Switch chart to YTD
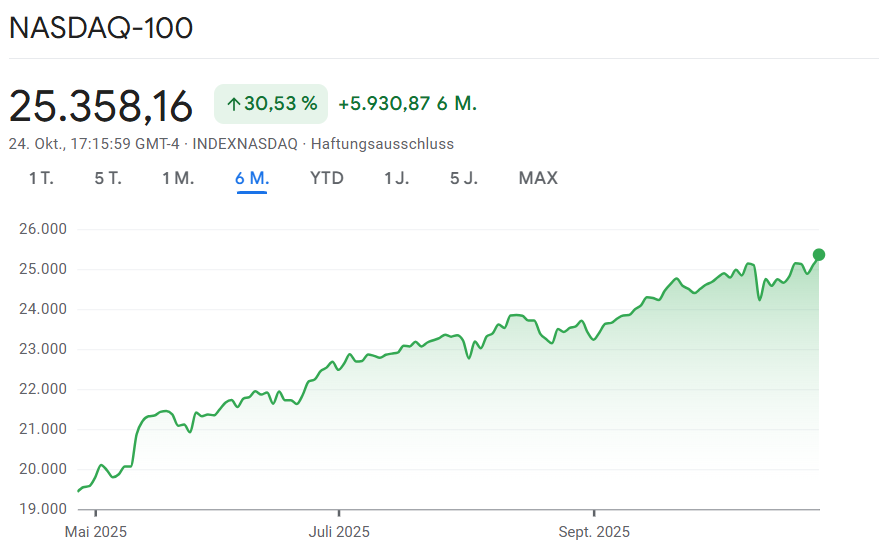Screen dimensions: 879x550 [x=327, y=178]
